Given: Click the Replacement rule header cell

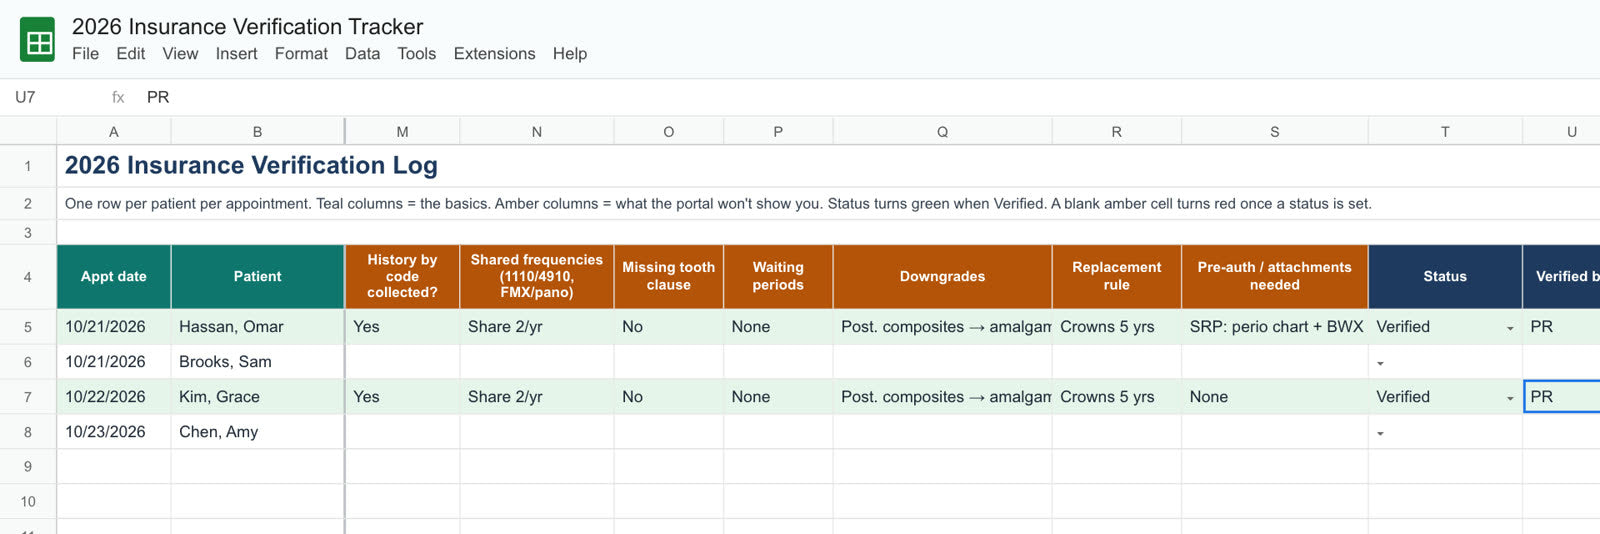Looking at the screenshot, I should point(1117,277).
